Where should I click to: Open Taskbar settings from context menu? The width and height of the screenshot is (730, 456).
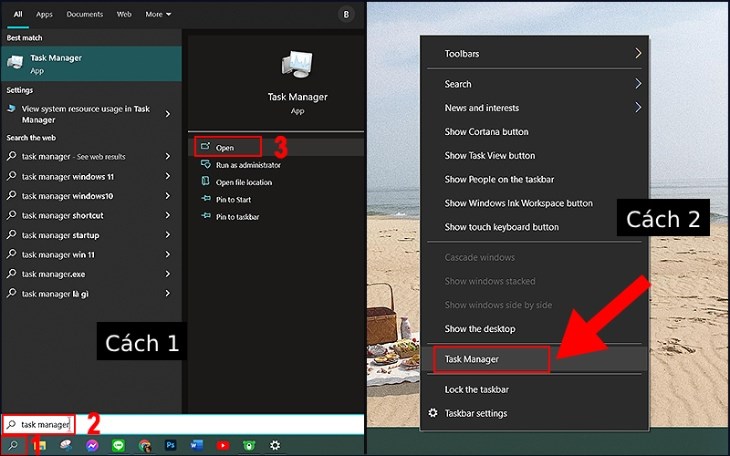[x=534, y=413]
